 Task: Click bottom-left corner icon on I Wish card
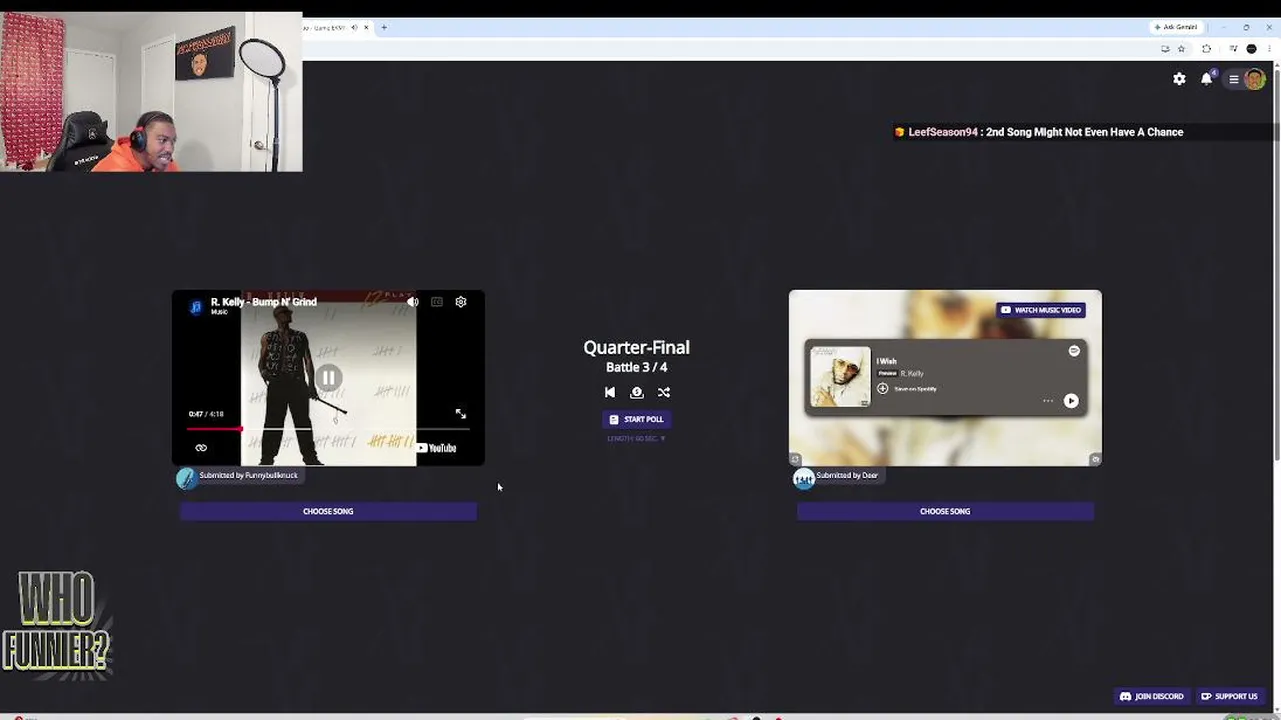point(795,460)
